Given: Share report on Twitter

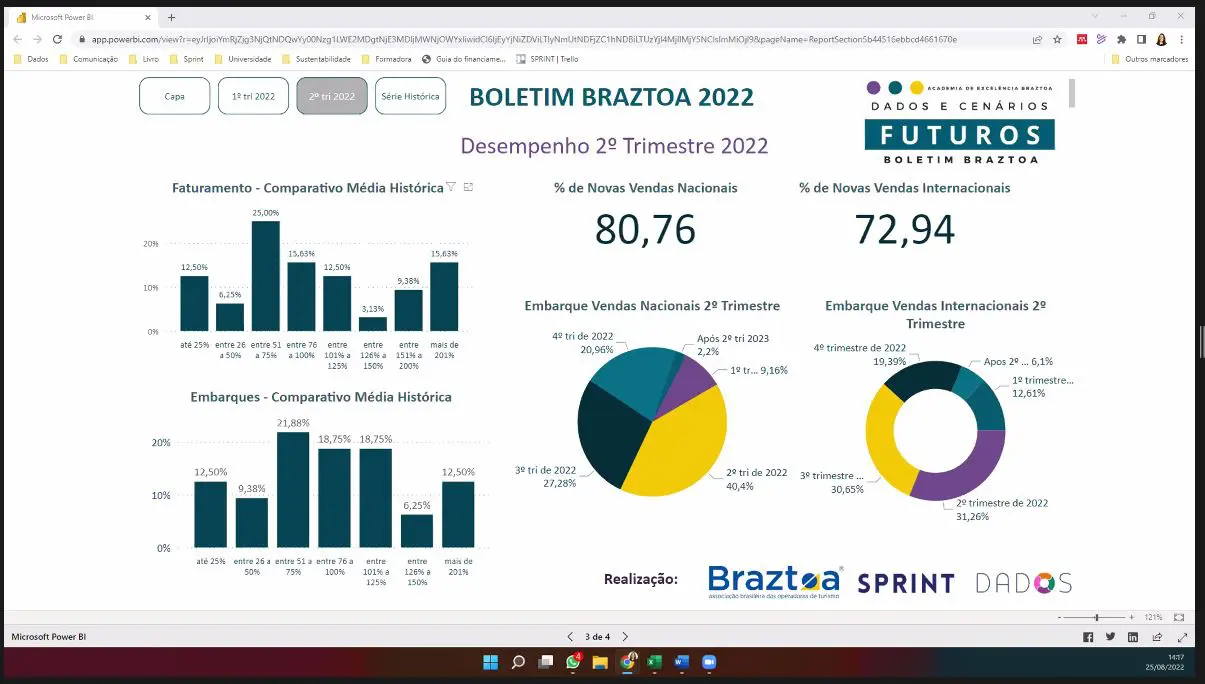Looking at the screenshot, I should coord(1110,637).
